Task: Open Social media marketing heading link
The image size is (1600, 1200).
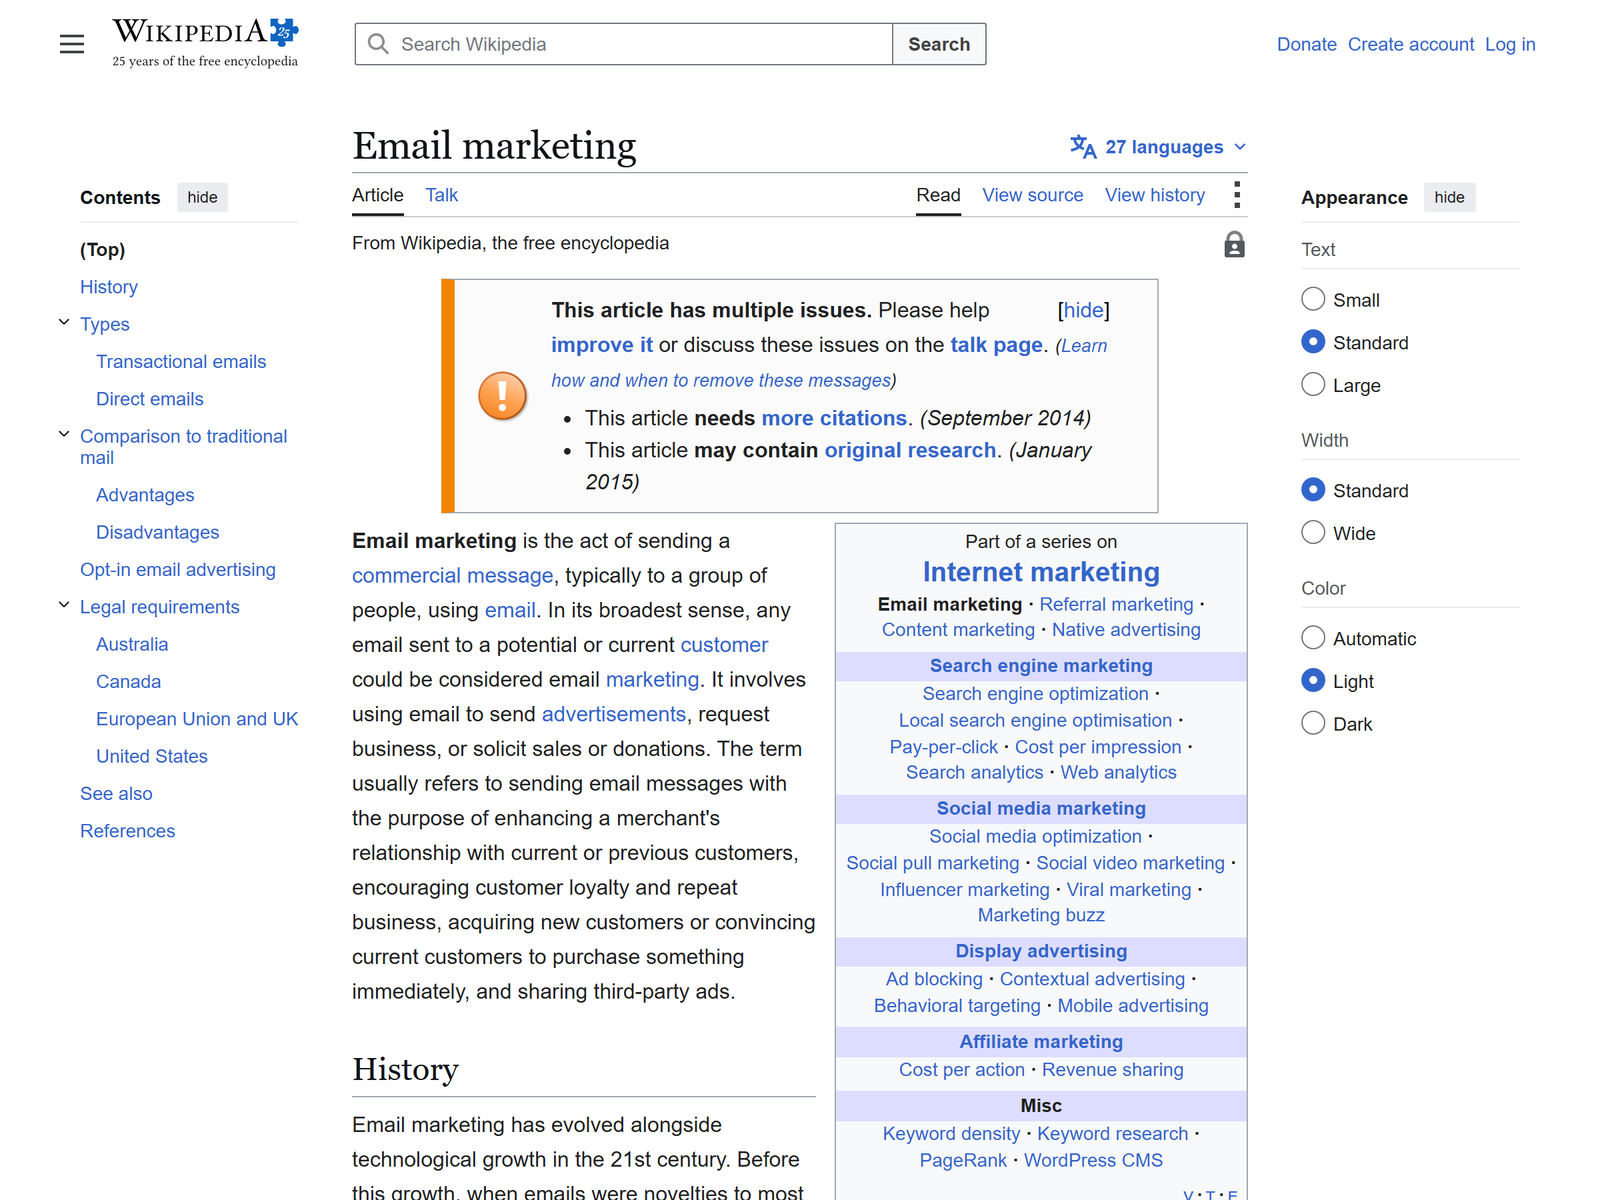Action: pos(1041,808)
